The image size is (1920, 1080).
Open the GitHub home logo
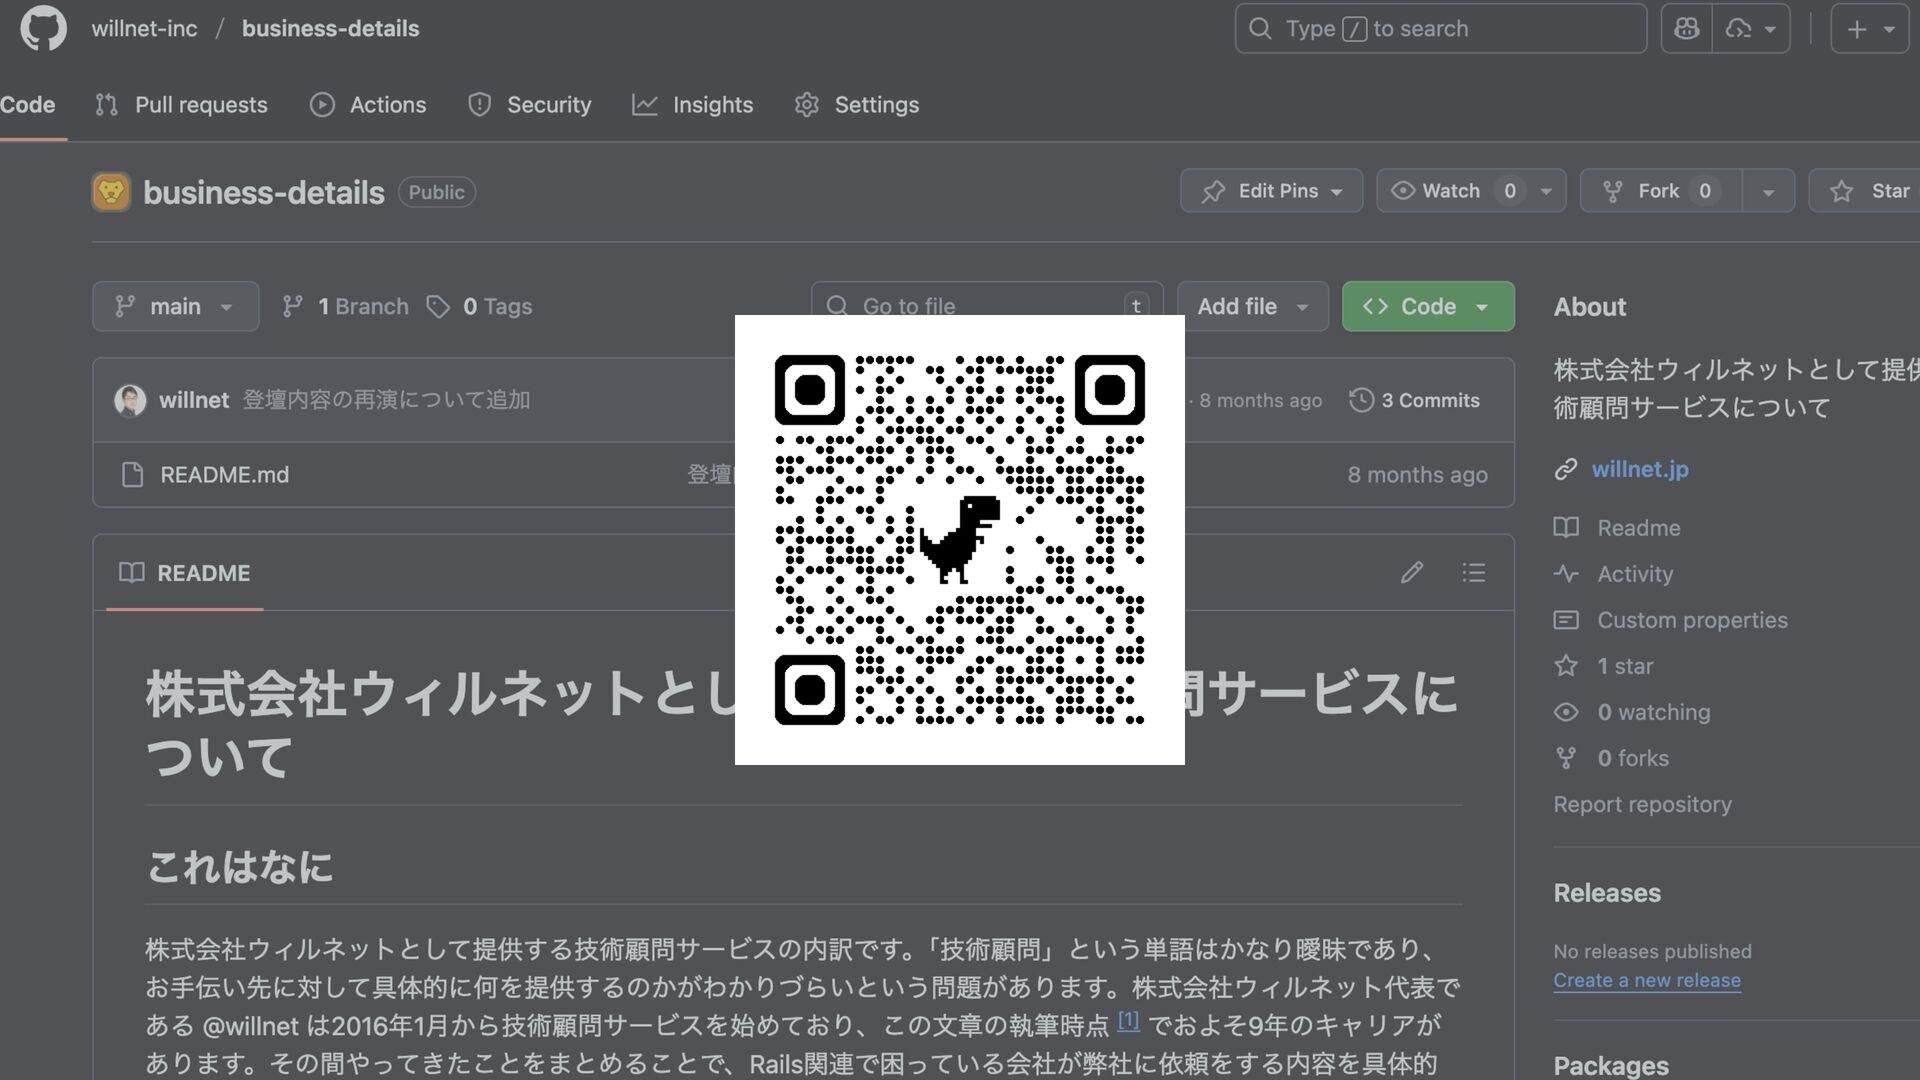[x=43, y=28]
